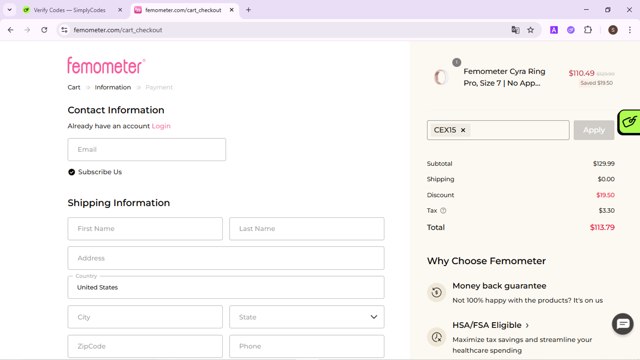Reload the checkout page
640x360 pixels.
[x=44, y=30]
